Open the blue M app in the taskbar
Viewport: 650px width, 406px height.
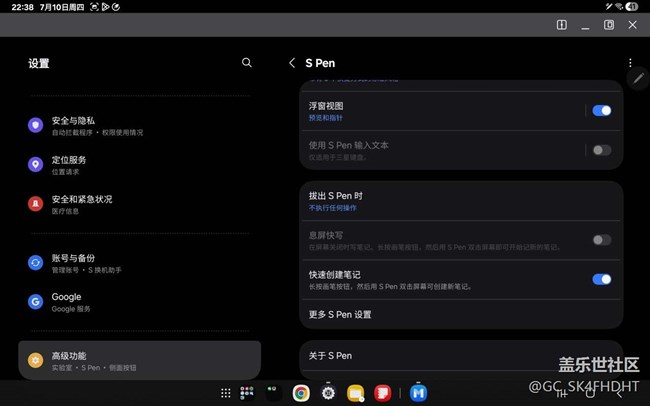coord(418,393)
